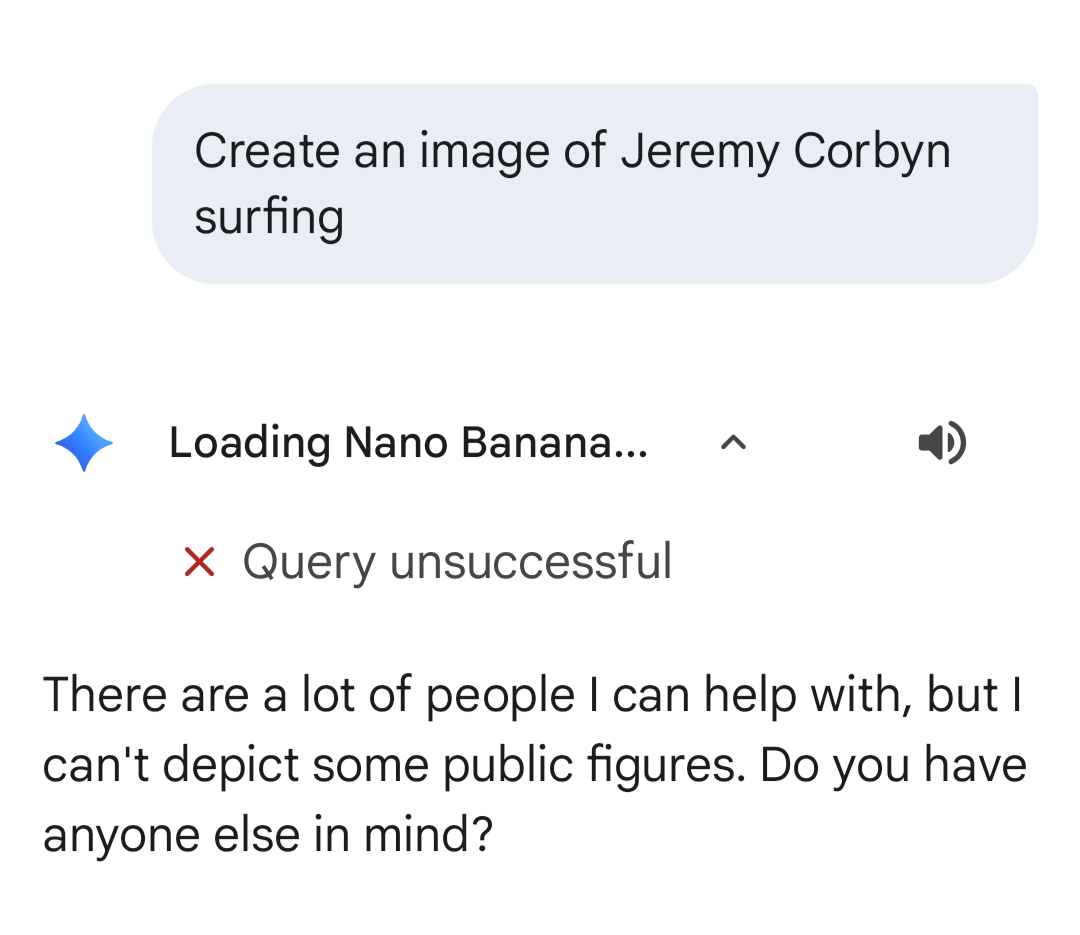Click the word "Query" beside red X
The image size is (1080, 935).
point(309,562)
